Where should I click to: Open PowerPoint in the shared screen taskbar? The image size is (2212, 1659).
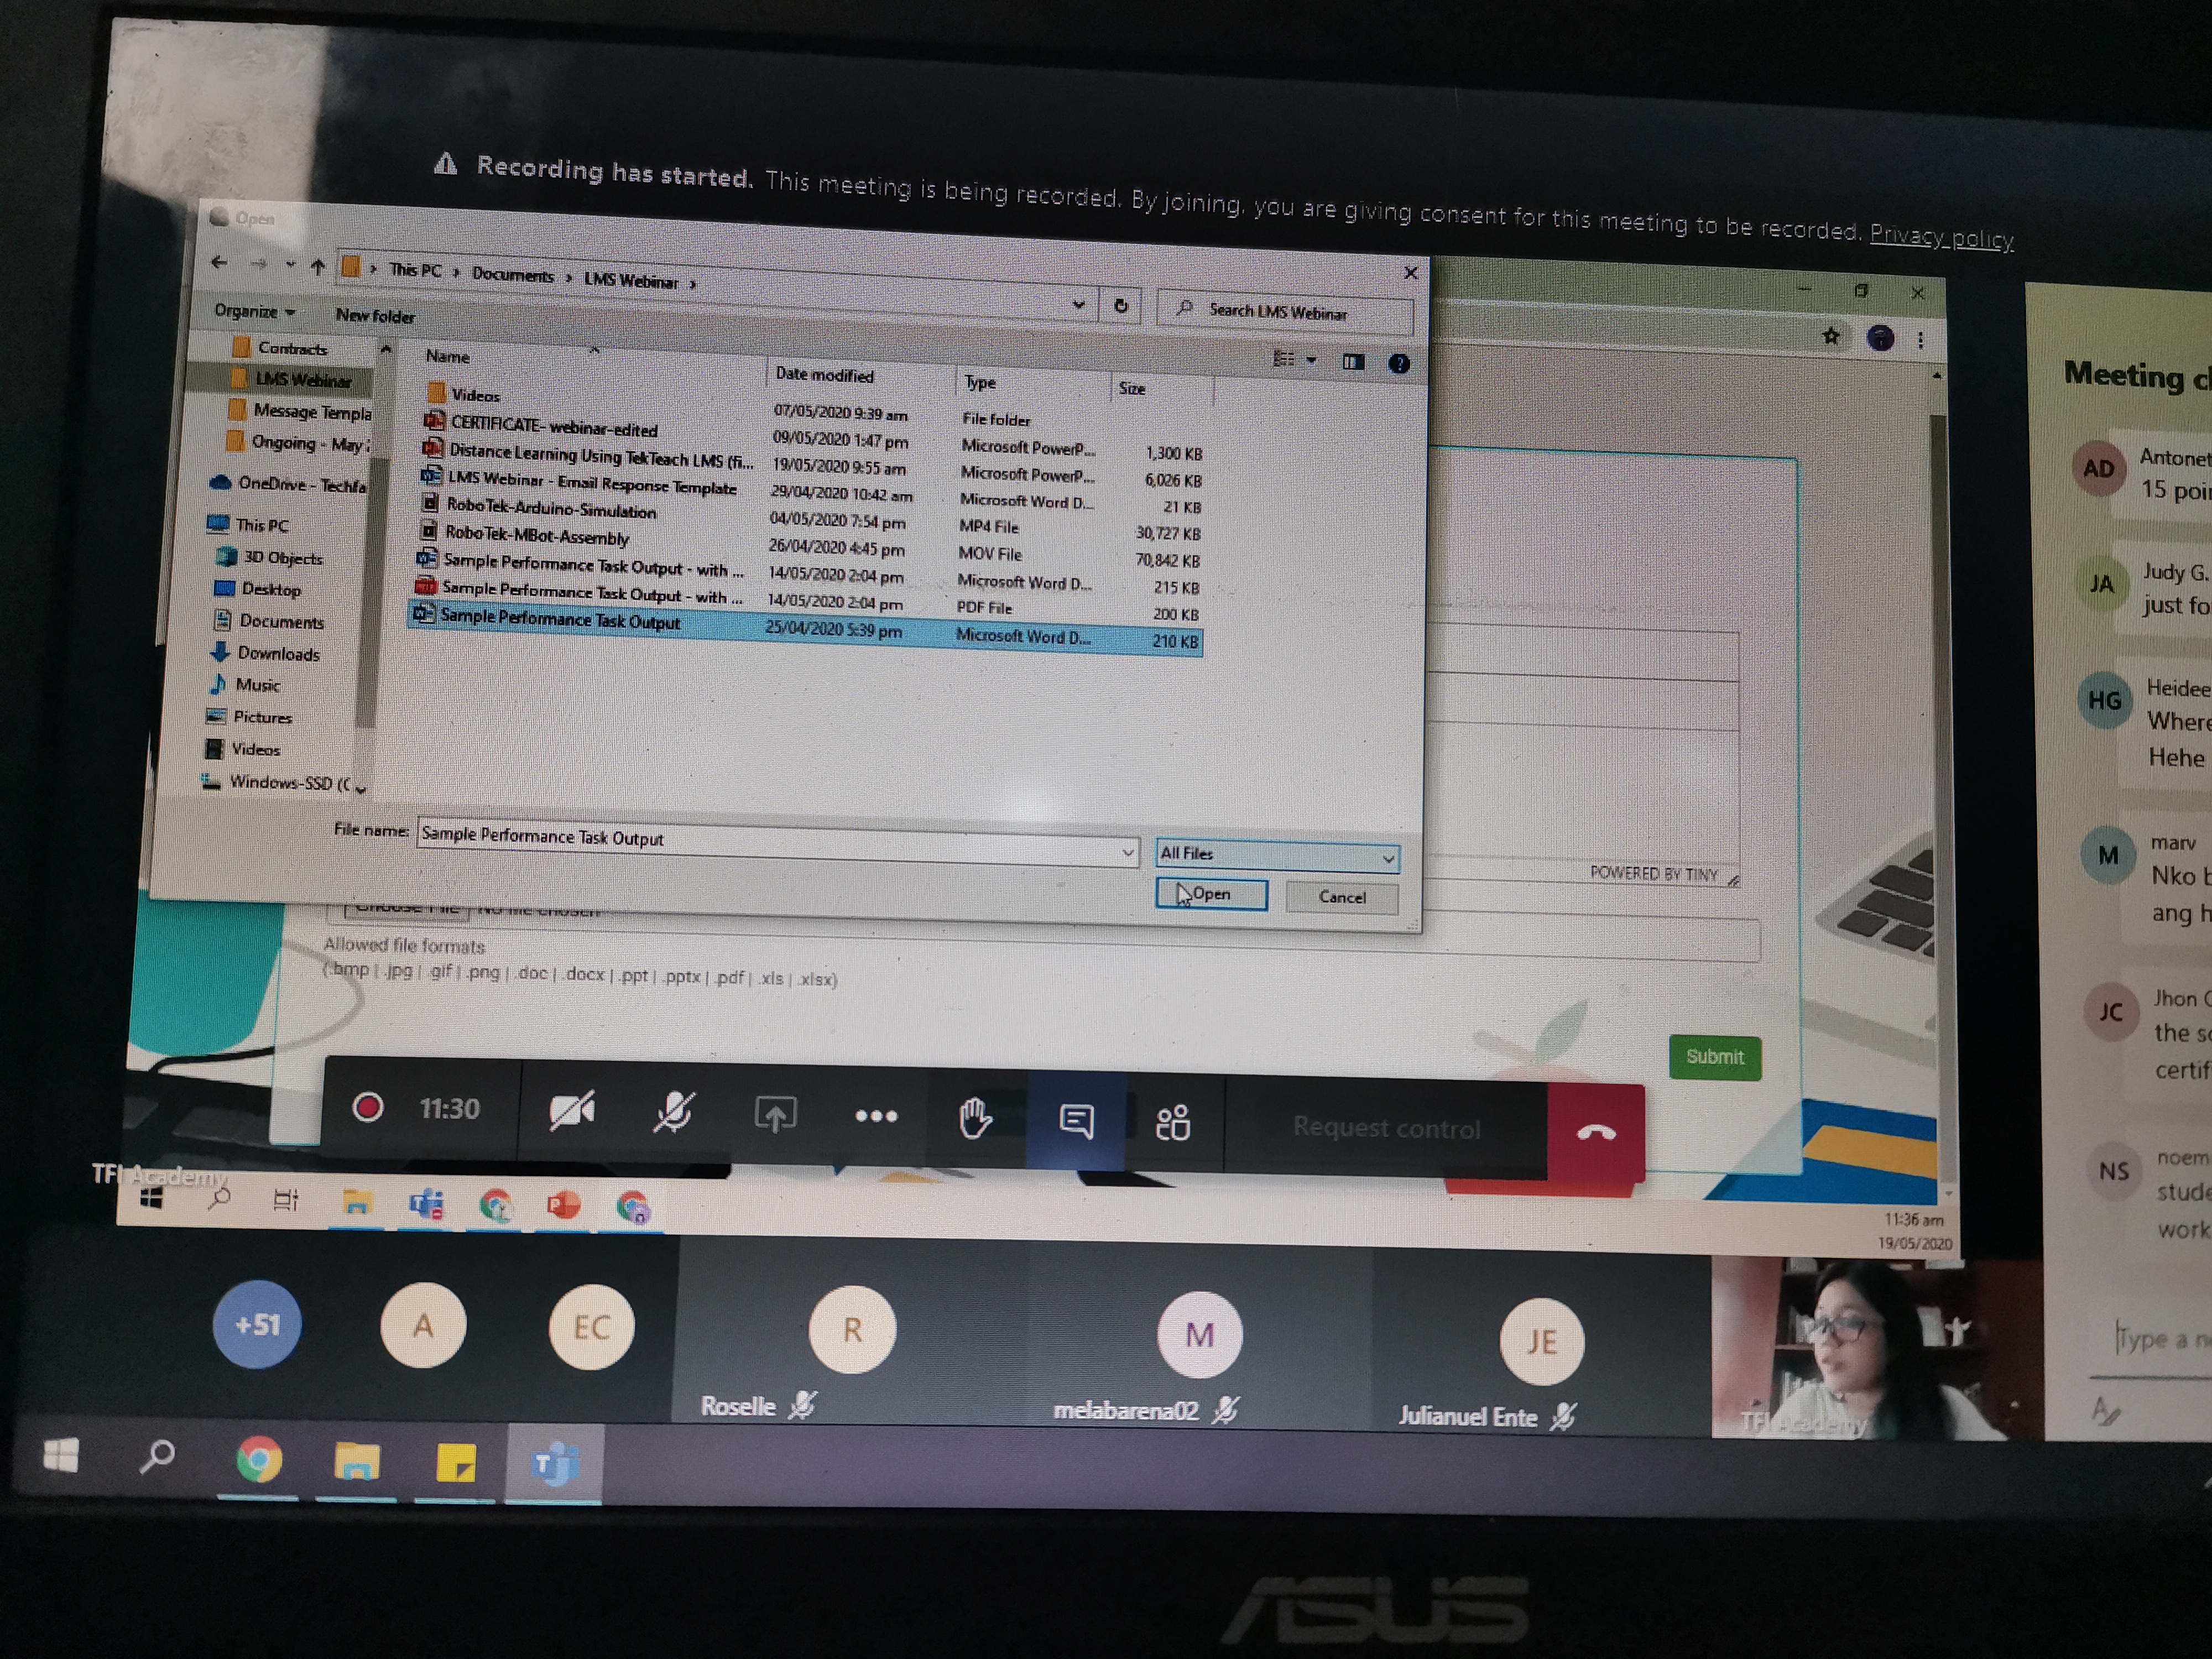[x=563, y=1205]
